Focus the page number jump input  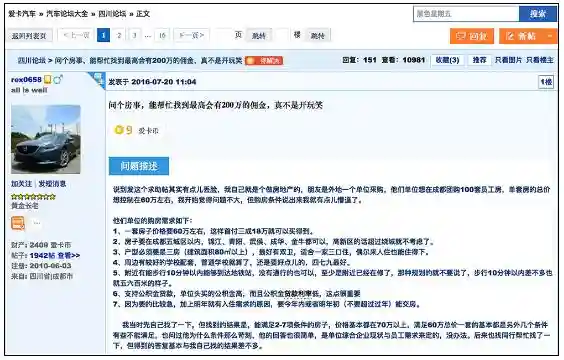tap(223, 35)
